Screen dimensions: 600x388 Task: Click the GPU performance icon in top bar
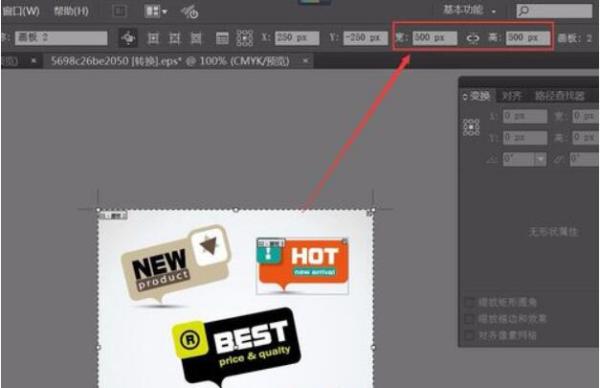point(189,12)
